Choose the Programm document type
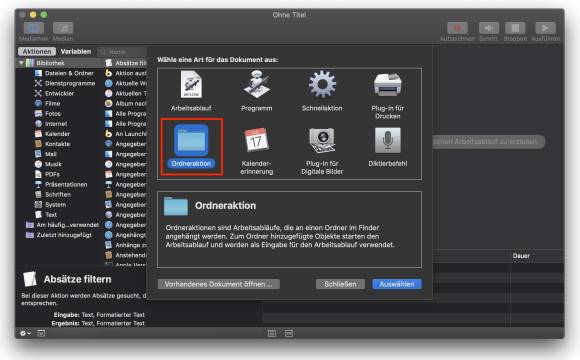The height and width of the screenshot is (360, 580). (256, 84)
